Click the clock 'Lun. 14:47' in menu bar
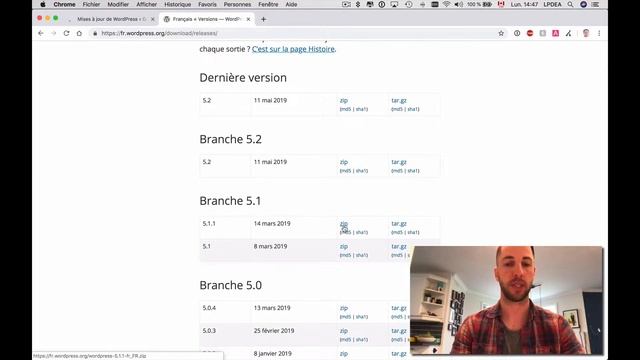 click(x=524, y=4)
